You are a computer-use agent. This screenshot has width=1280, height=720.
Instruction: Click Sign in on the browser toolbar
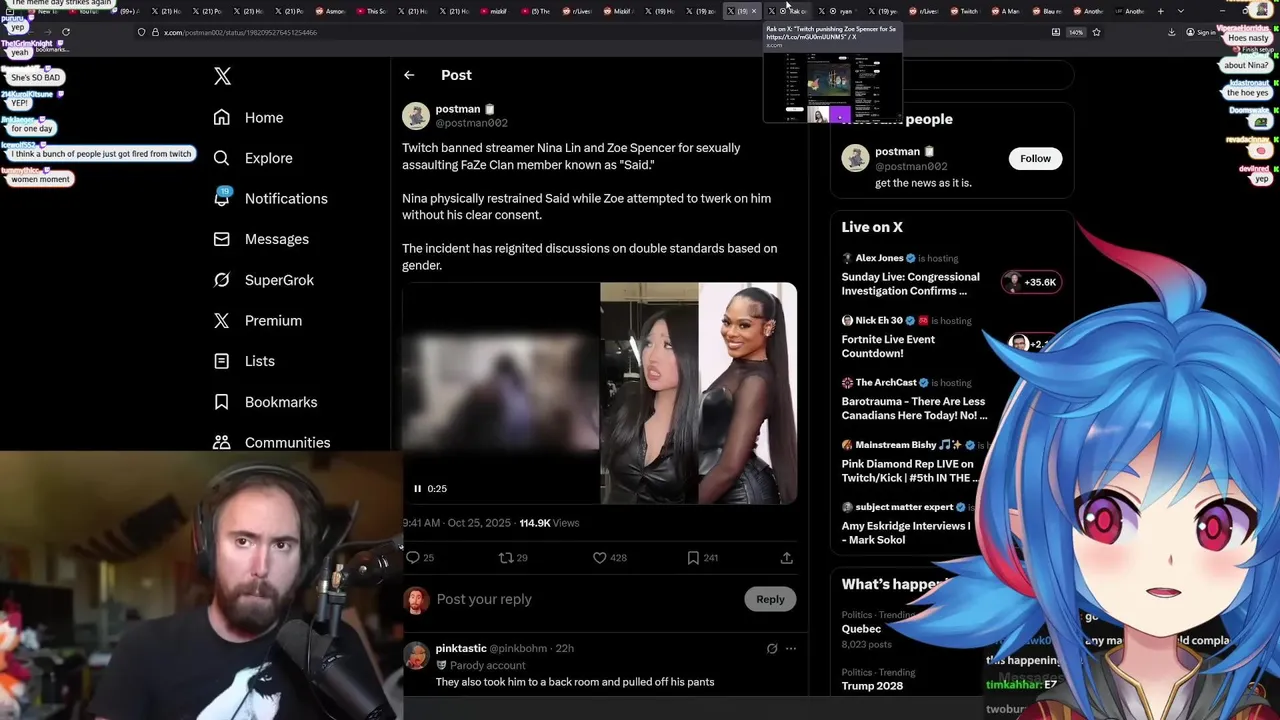click(x=1200, y=32)
